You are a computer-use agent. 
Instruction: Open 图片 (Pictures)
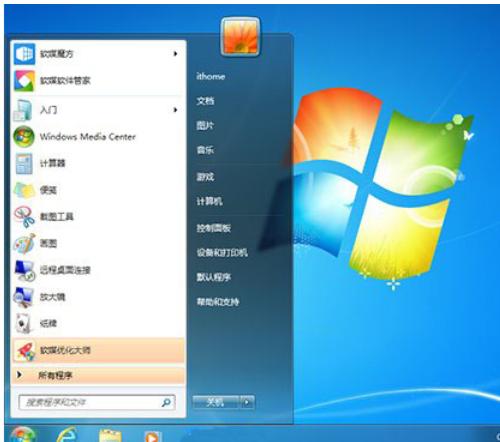tap(205, 125)
